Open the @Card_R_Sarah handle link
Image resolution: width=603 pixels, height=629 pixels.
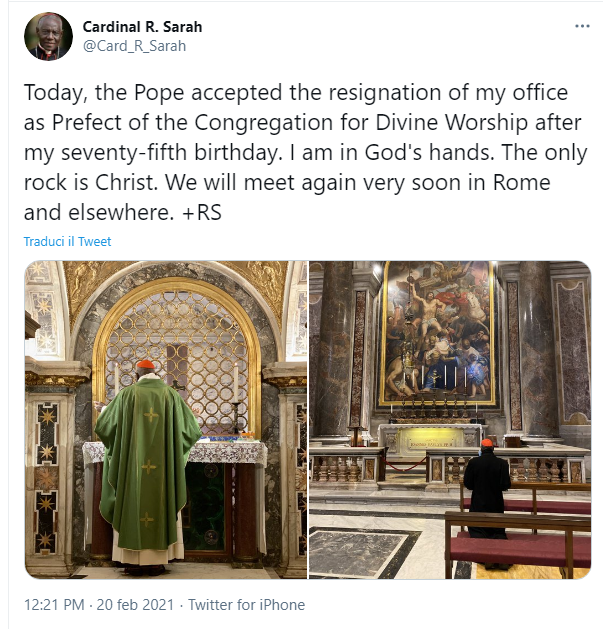pyautogui.click(x=134, y=46)
